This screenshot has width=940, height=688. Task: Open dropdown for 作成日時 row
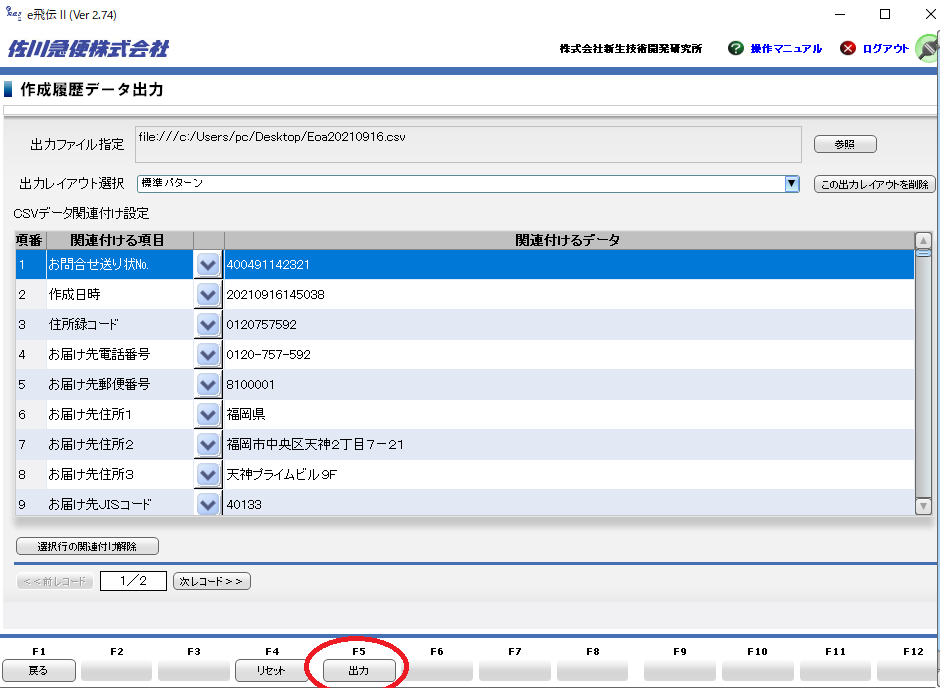click(208, 295)
